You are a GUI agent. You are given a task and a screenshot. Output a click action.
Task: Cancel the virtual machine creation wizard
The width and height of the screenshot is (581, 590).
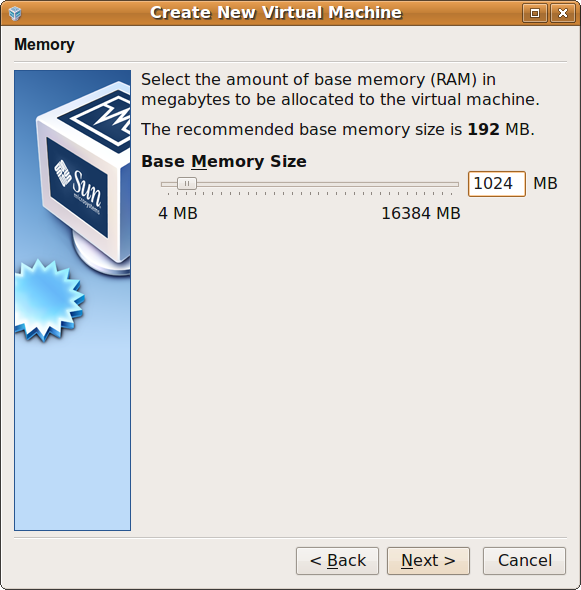[x=525, y=561]
